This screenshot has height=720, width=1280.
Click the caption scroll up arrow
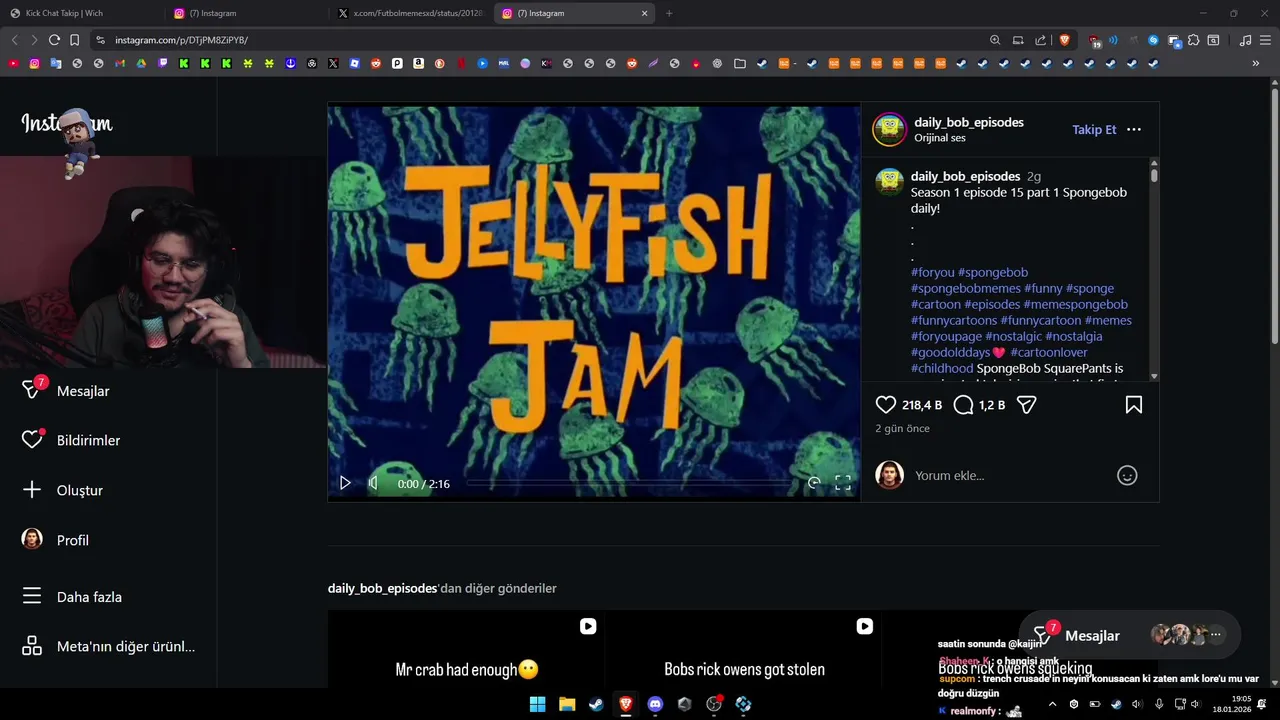tap(1154, 163)
